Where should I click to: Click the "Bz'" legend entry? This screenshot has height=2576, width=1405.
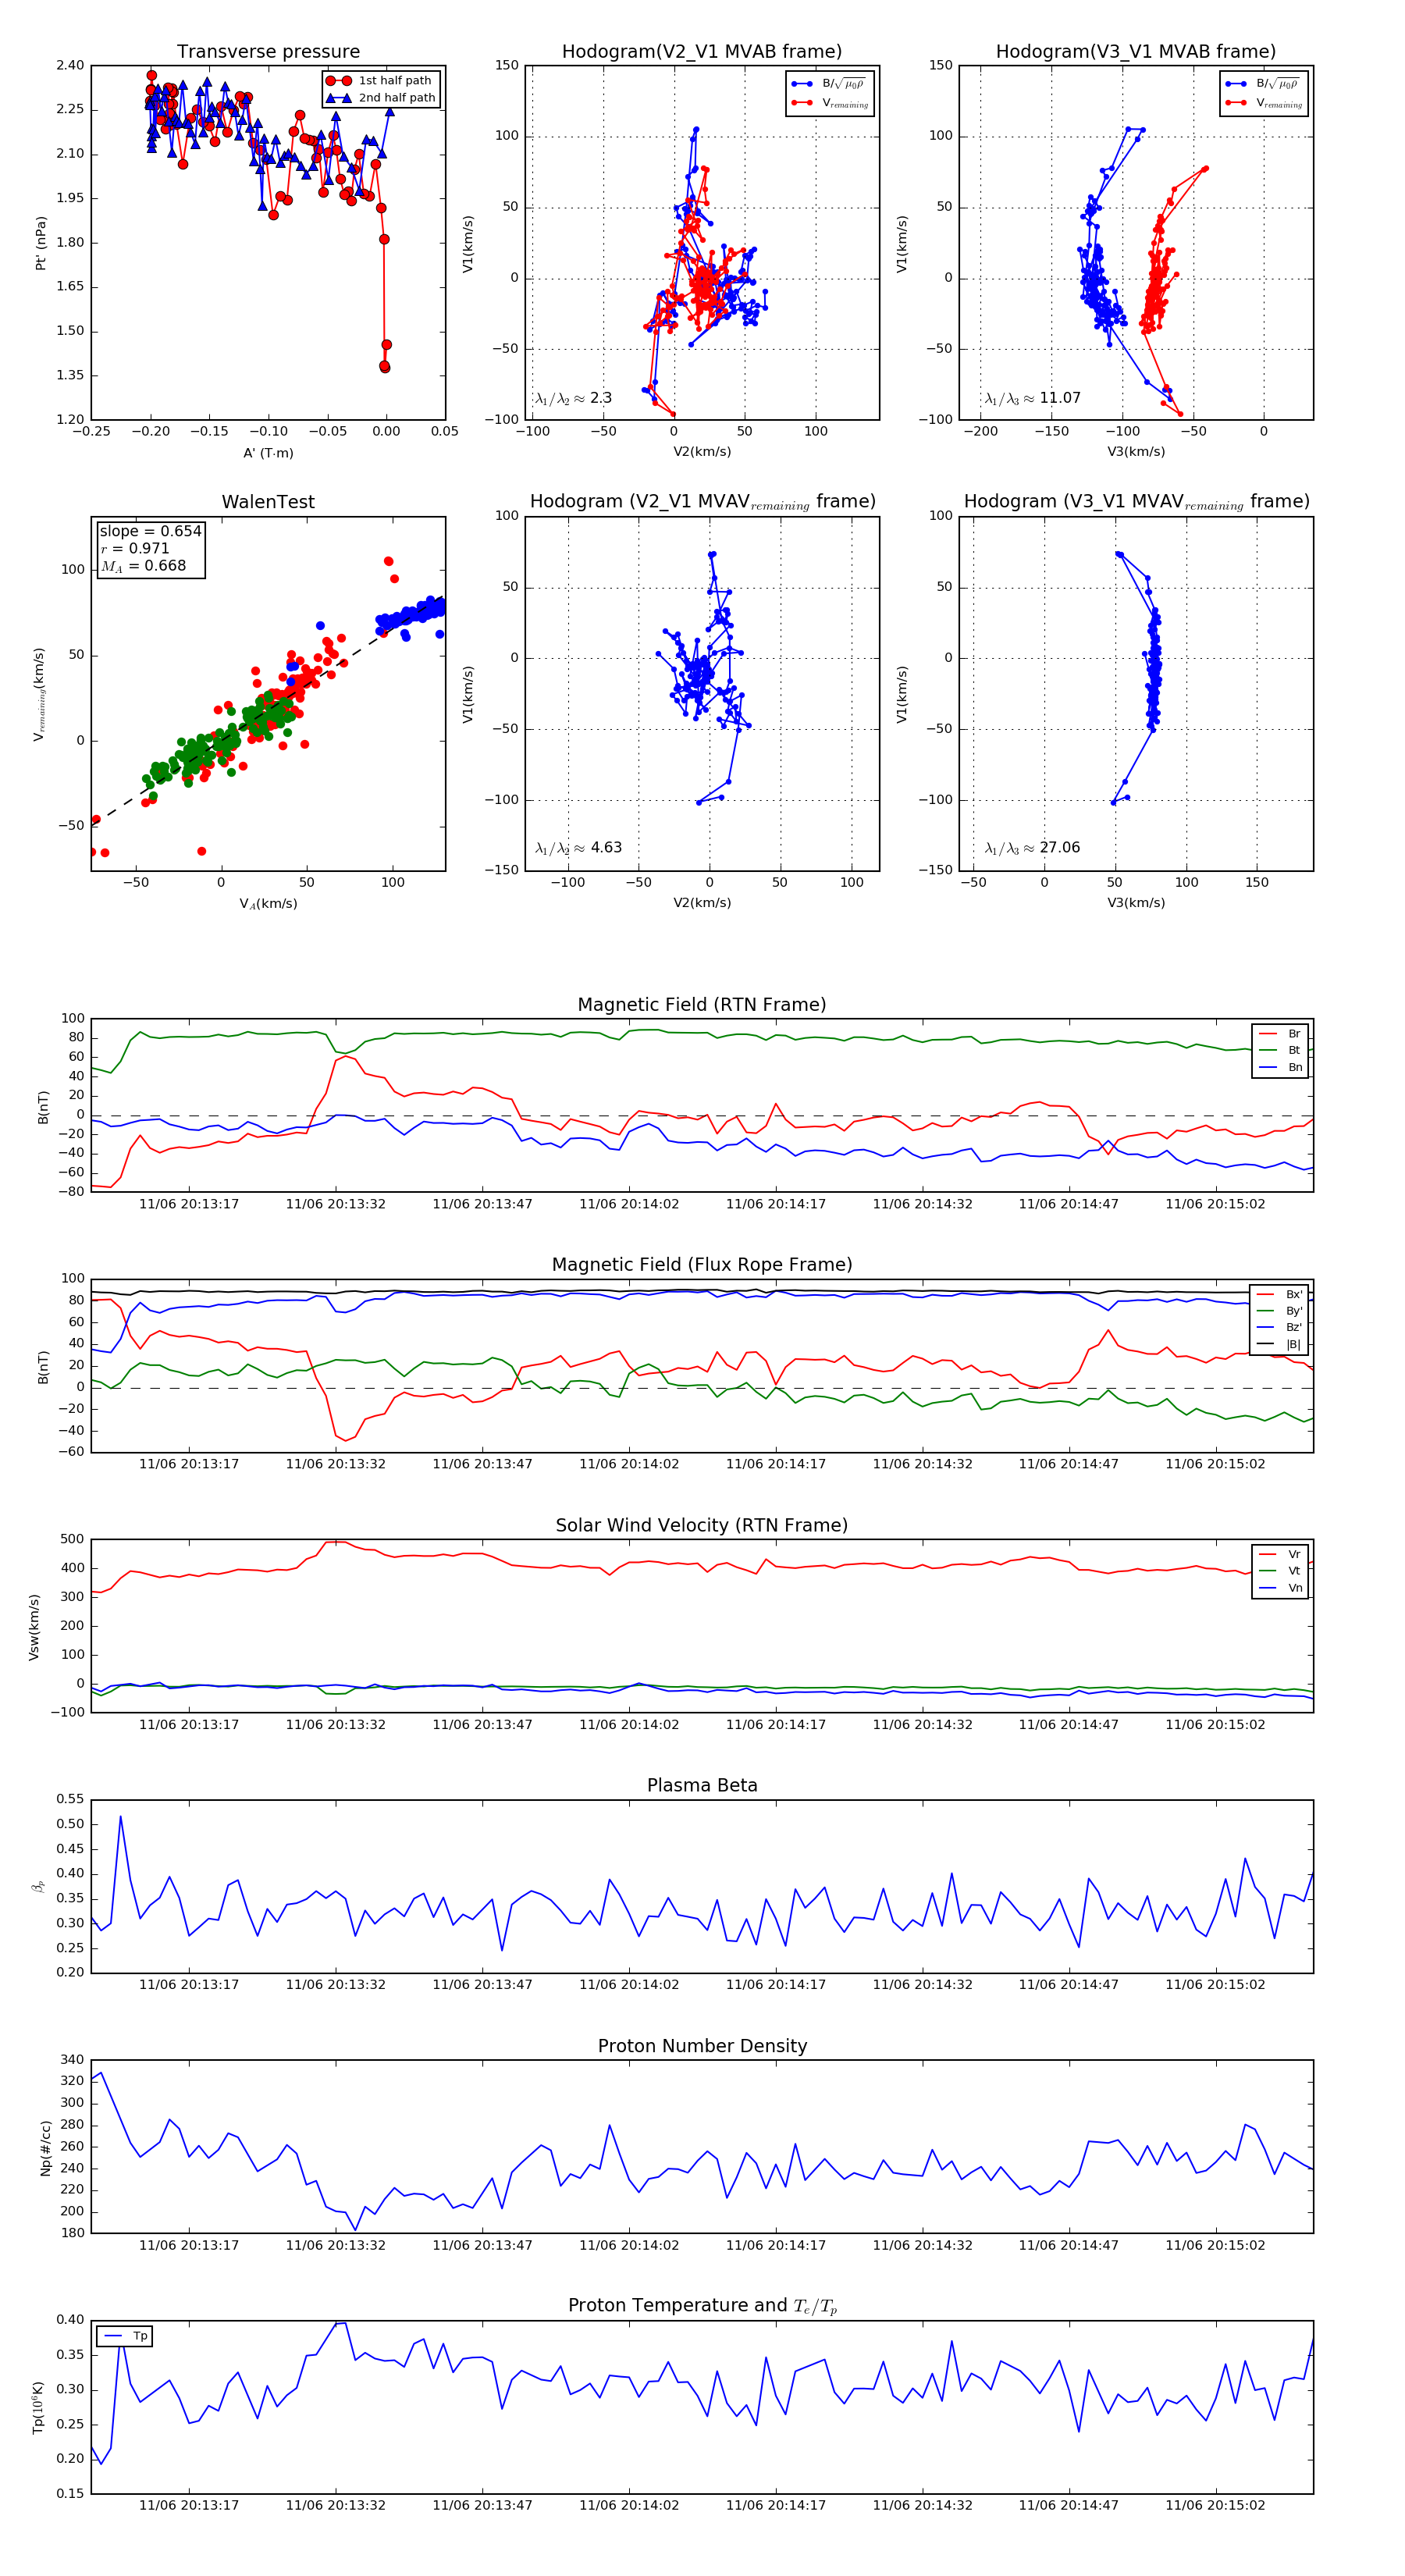coord(1279,1327)
